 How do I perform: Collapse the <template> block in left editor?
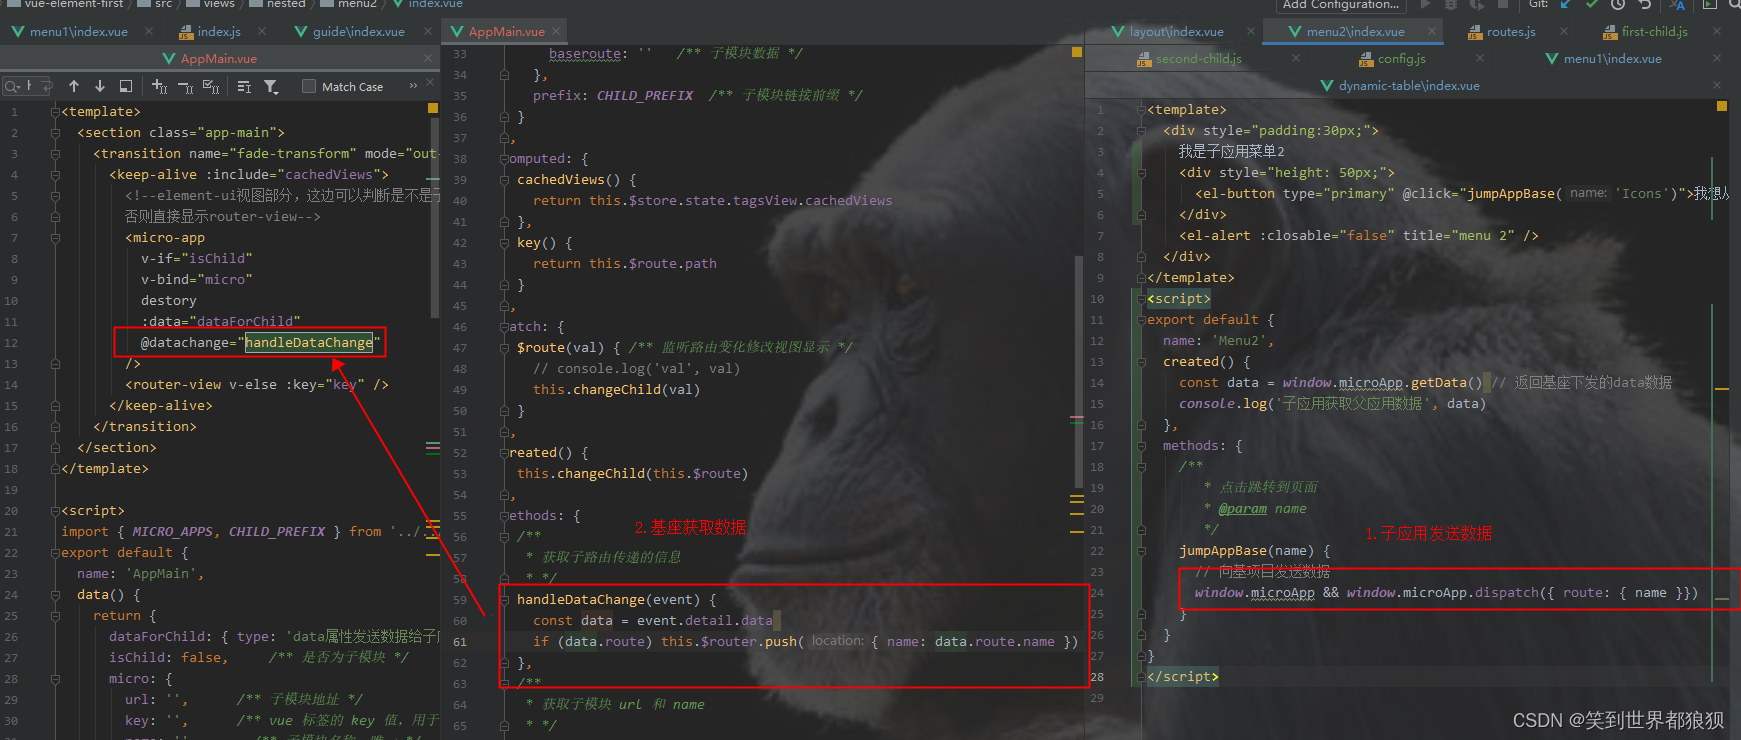pos(56,111)
